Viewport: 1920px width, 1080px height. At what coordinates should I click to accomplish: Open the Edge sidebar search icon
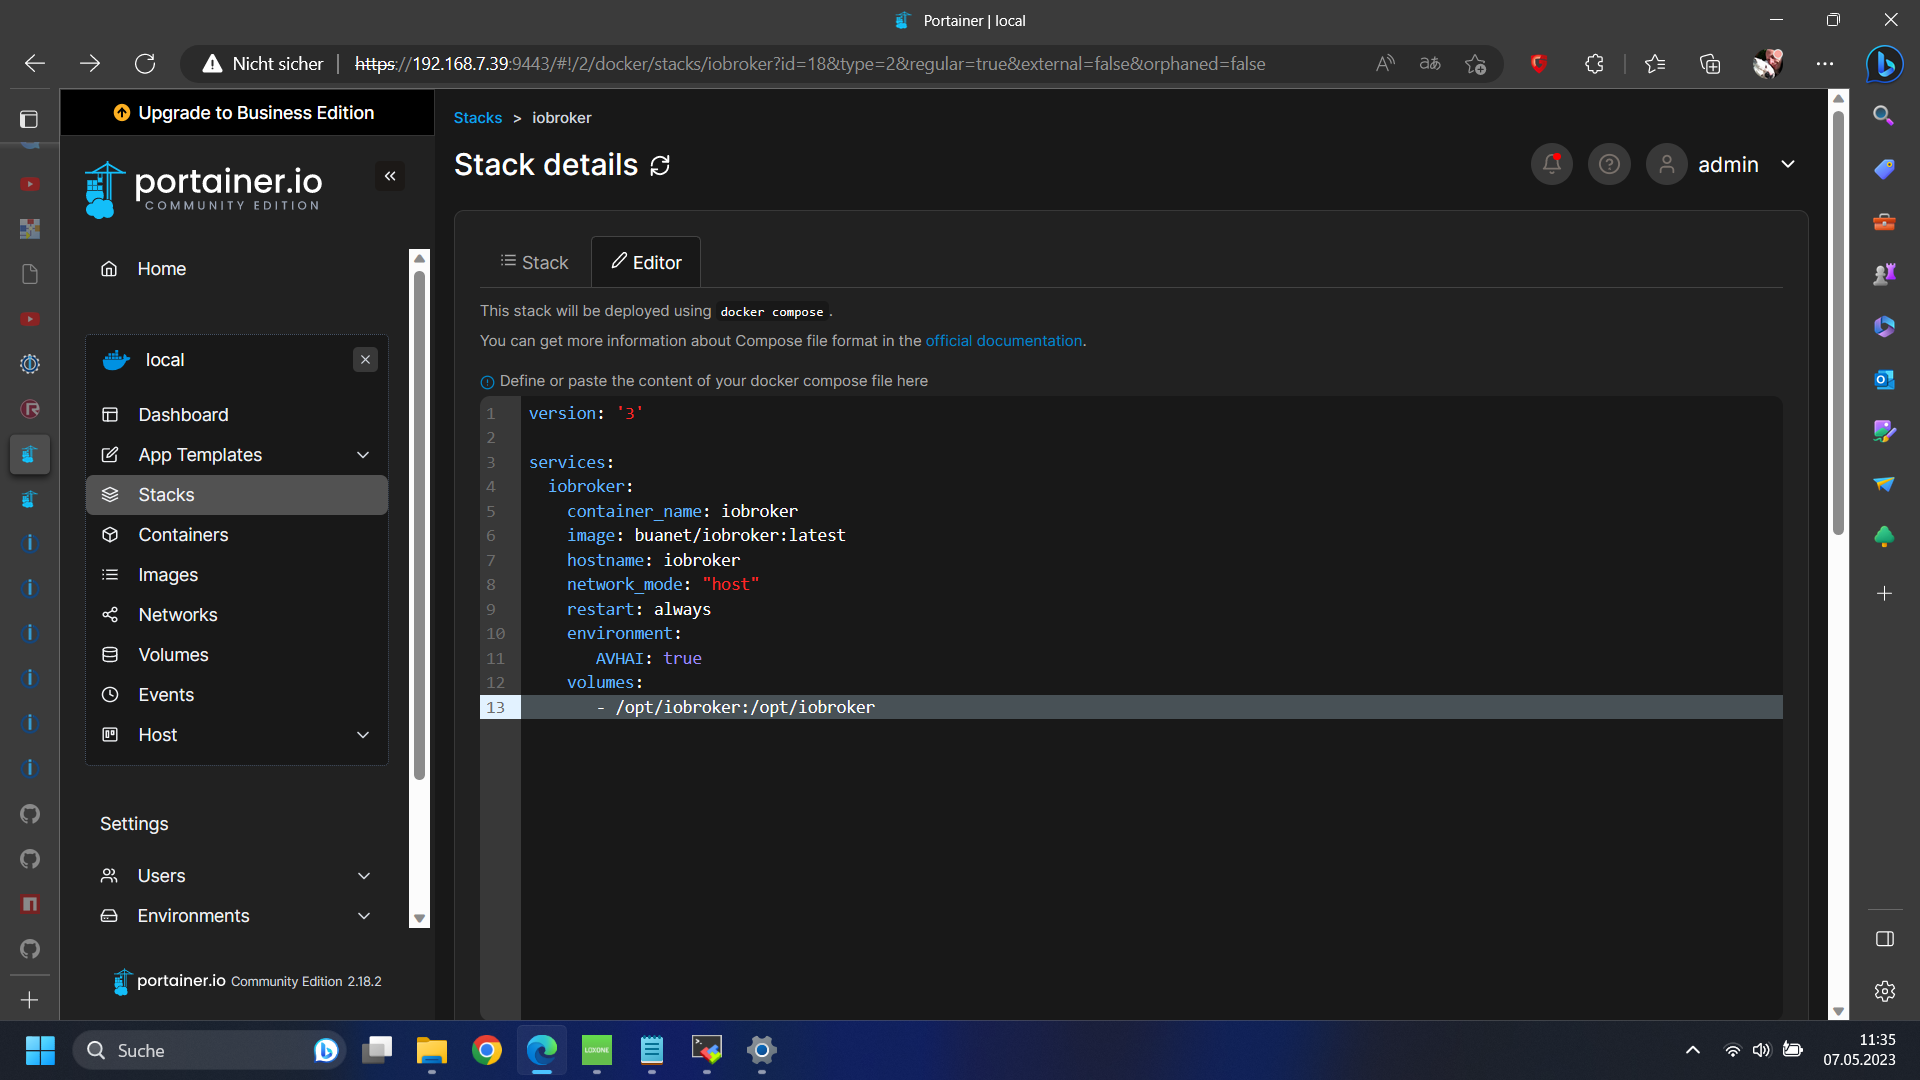[1884, 115]
